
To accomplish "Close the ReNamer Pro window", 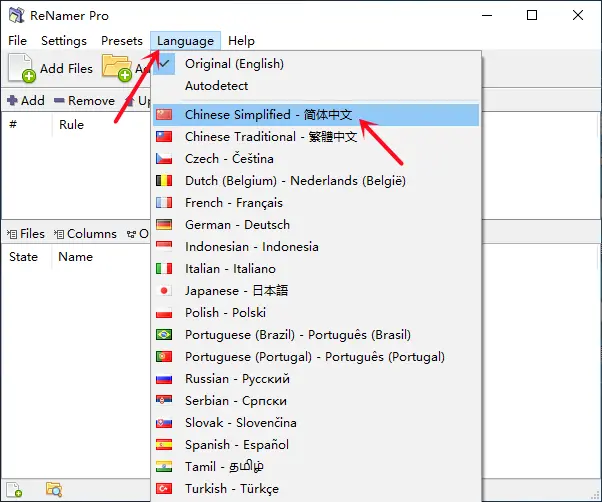I will click(x=578, y=15).
